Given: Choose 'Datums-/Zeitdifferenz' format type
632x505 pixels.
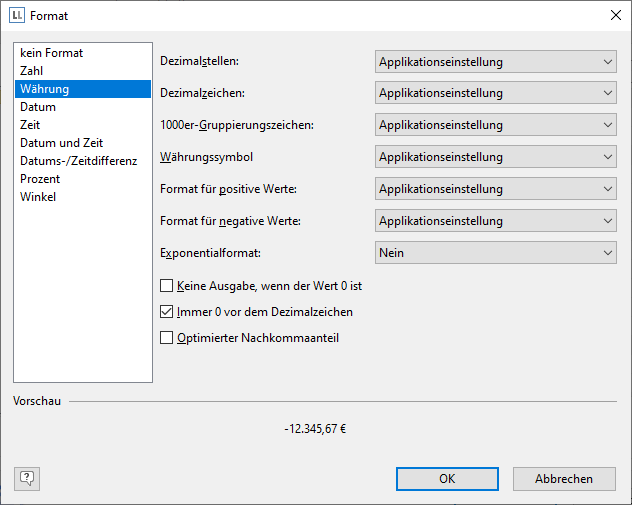Looking at the screenshot, I should [78, 161].
